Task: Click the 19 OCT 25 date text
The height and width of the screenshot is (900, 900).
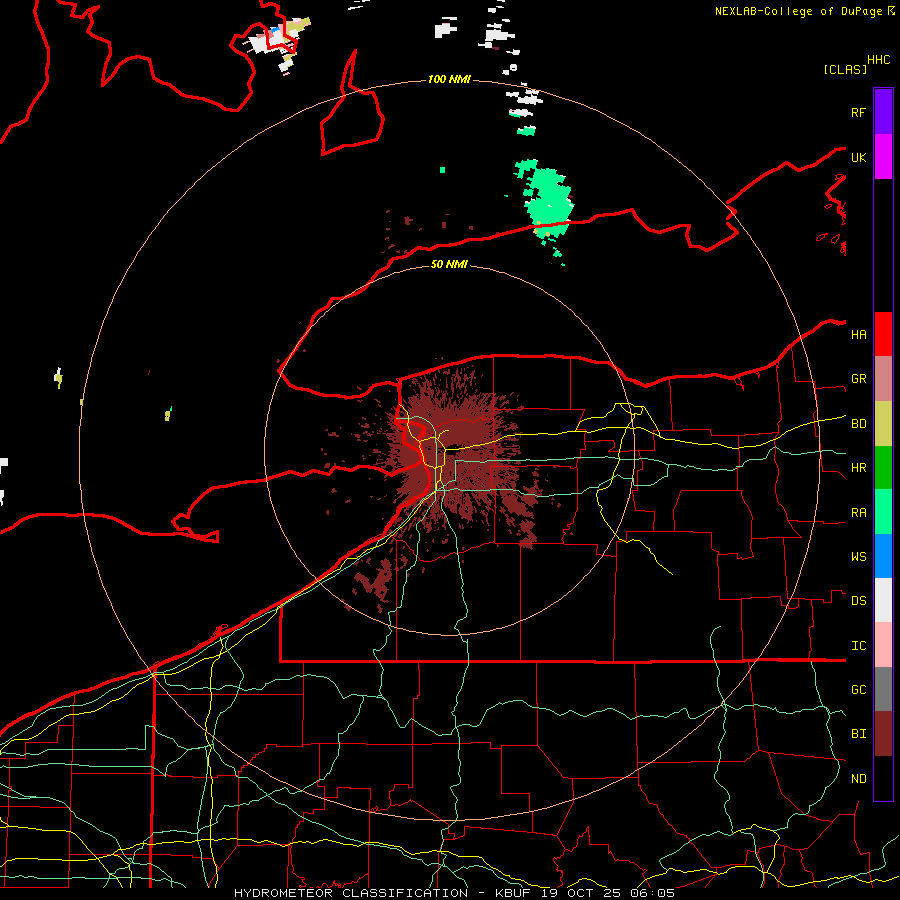Action: pyautogui.click(x=581, y=893)
